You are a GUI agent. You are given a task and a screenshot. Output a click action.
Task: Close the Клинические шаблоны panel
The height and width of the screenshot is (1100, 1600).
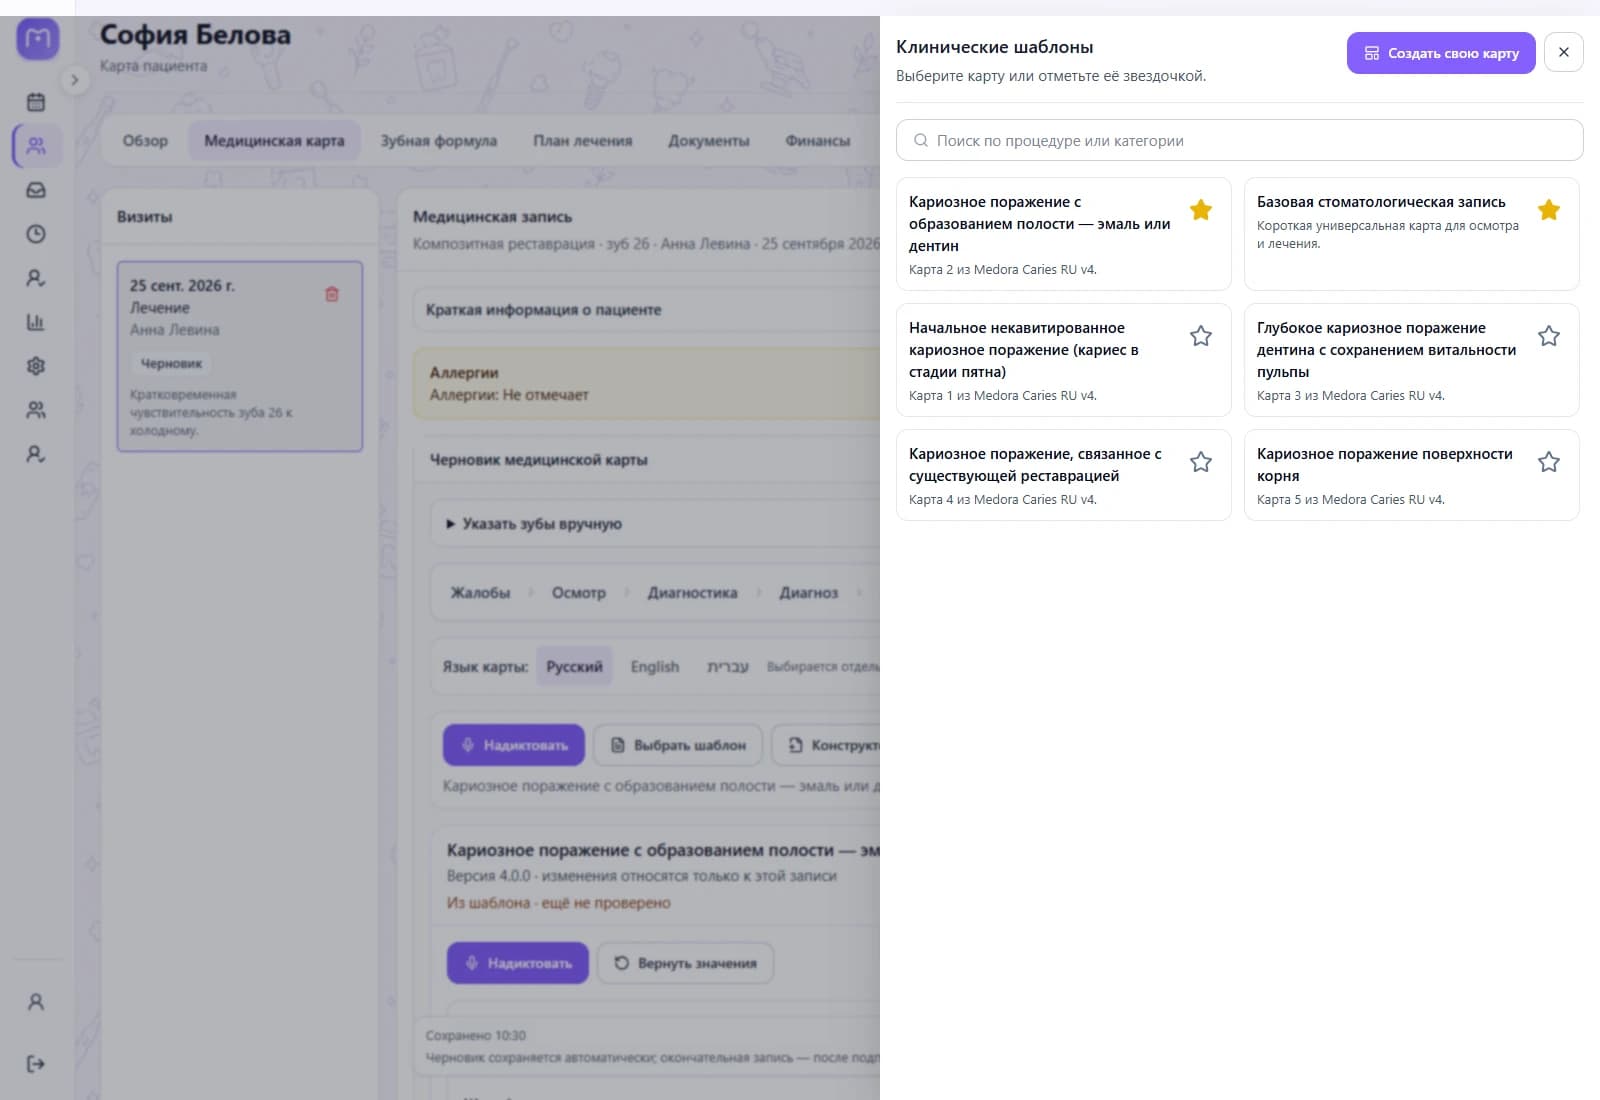pyautogui.click(x=1564, y=52)
